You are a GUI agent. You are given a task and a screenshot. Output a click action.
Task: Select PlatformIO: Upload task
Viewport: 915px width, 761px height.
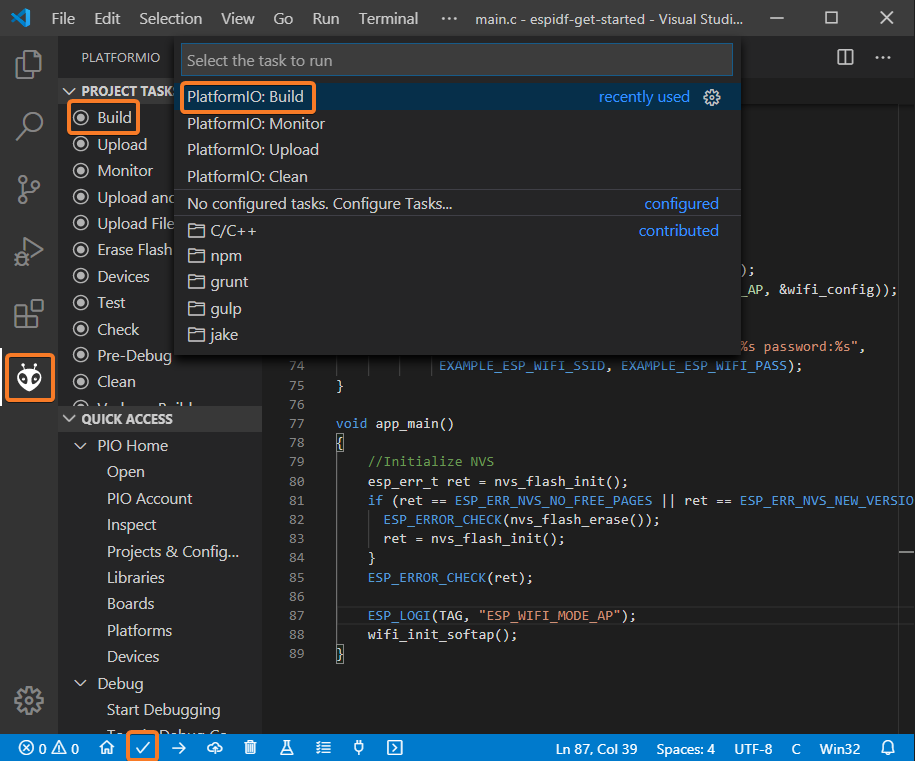point(458,150)
